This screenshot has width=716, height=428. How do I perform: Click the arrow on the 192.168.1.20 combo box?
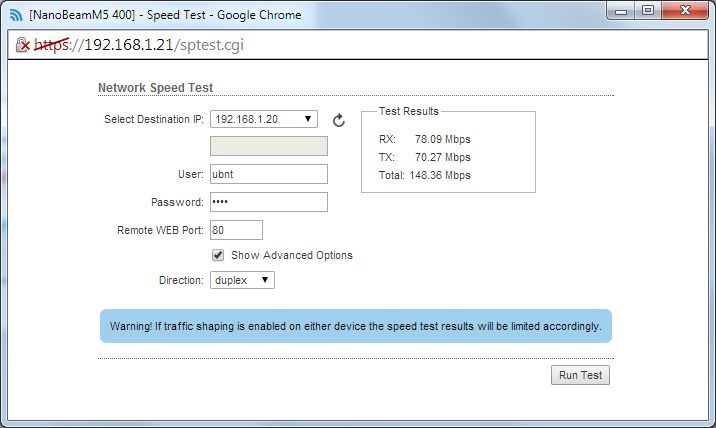pos(308,119)
